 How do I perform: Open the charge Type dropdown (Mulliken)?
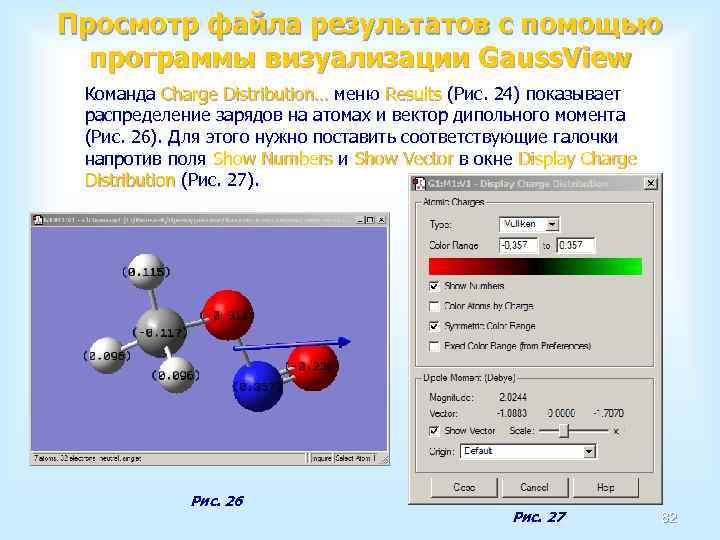[529, 224]
